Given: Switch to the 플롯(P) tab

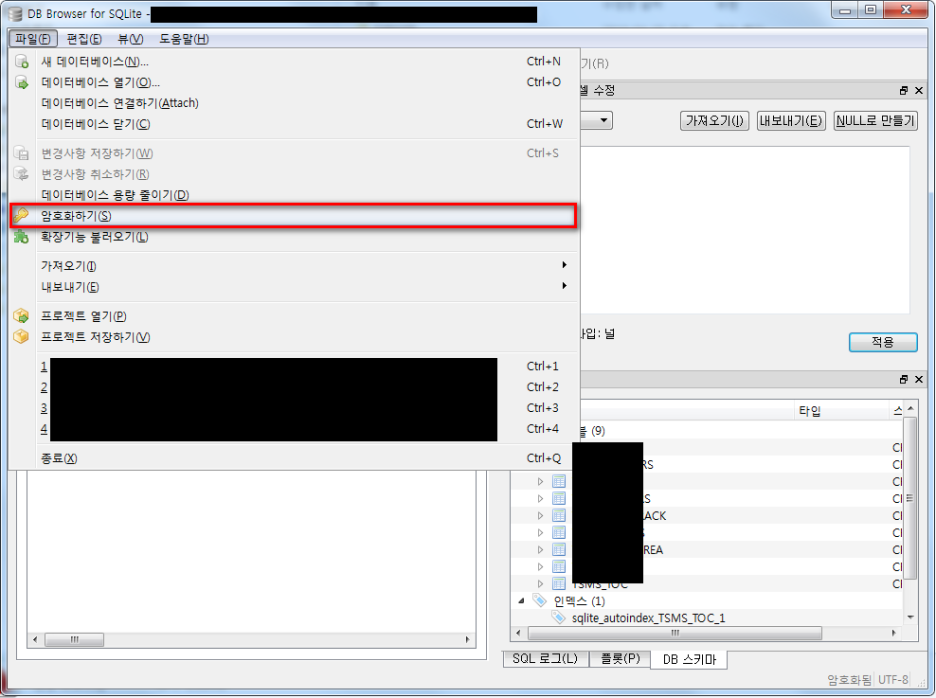Looking at the screenshot, I should pyautogui.click(x=620, y=659).
